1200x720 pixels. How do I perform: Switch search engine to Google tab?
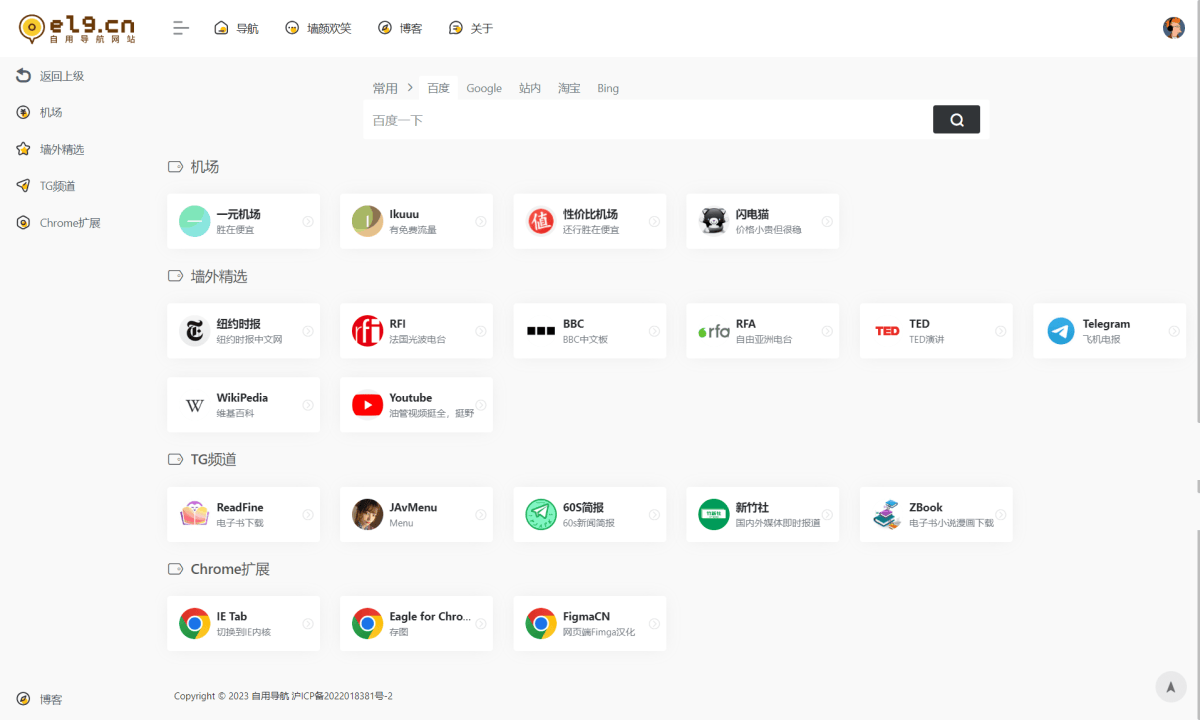484,88
